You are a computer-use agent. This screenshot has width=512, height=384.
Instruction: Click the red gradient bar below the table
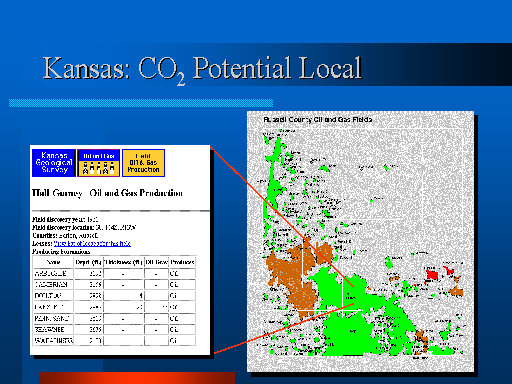(x=137, y=378)
